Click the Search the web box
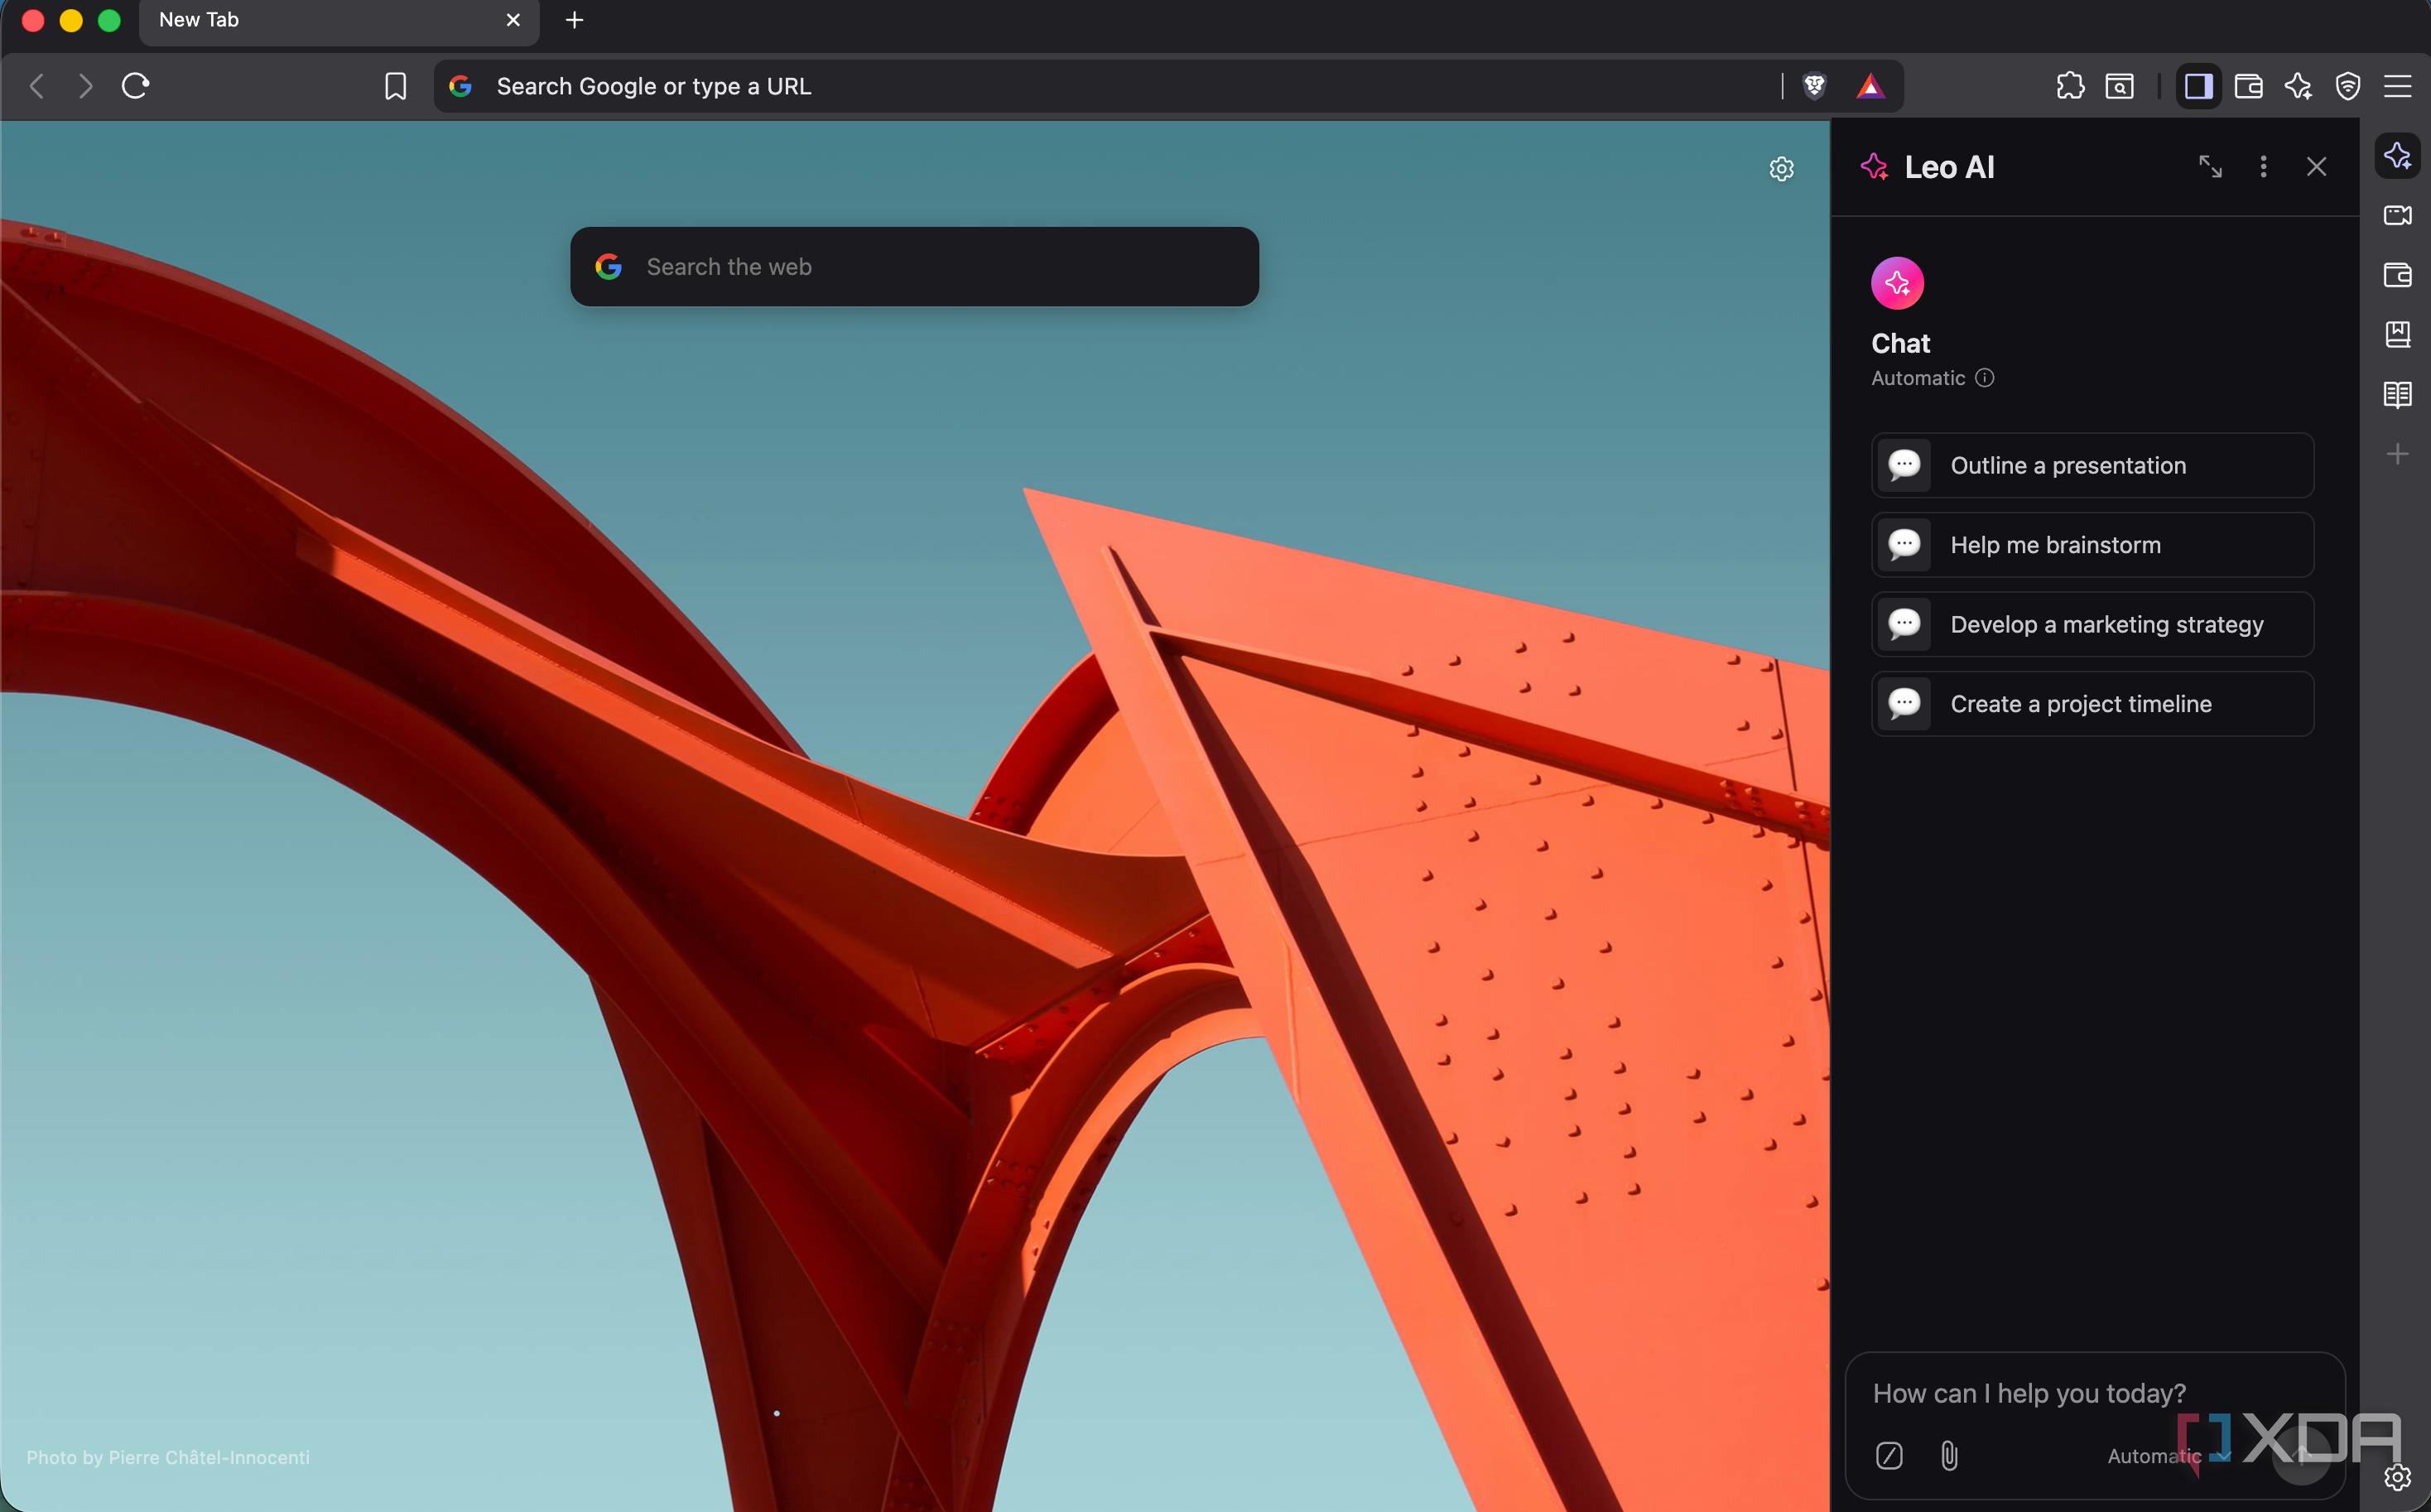Image resolution: width=2431 pixels, height=1512 pixels. pyautogui.click(x=914, y=267)
